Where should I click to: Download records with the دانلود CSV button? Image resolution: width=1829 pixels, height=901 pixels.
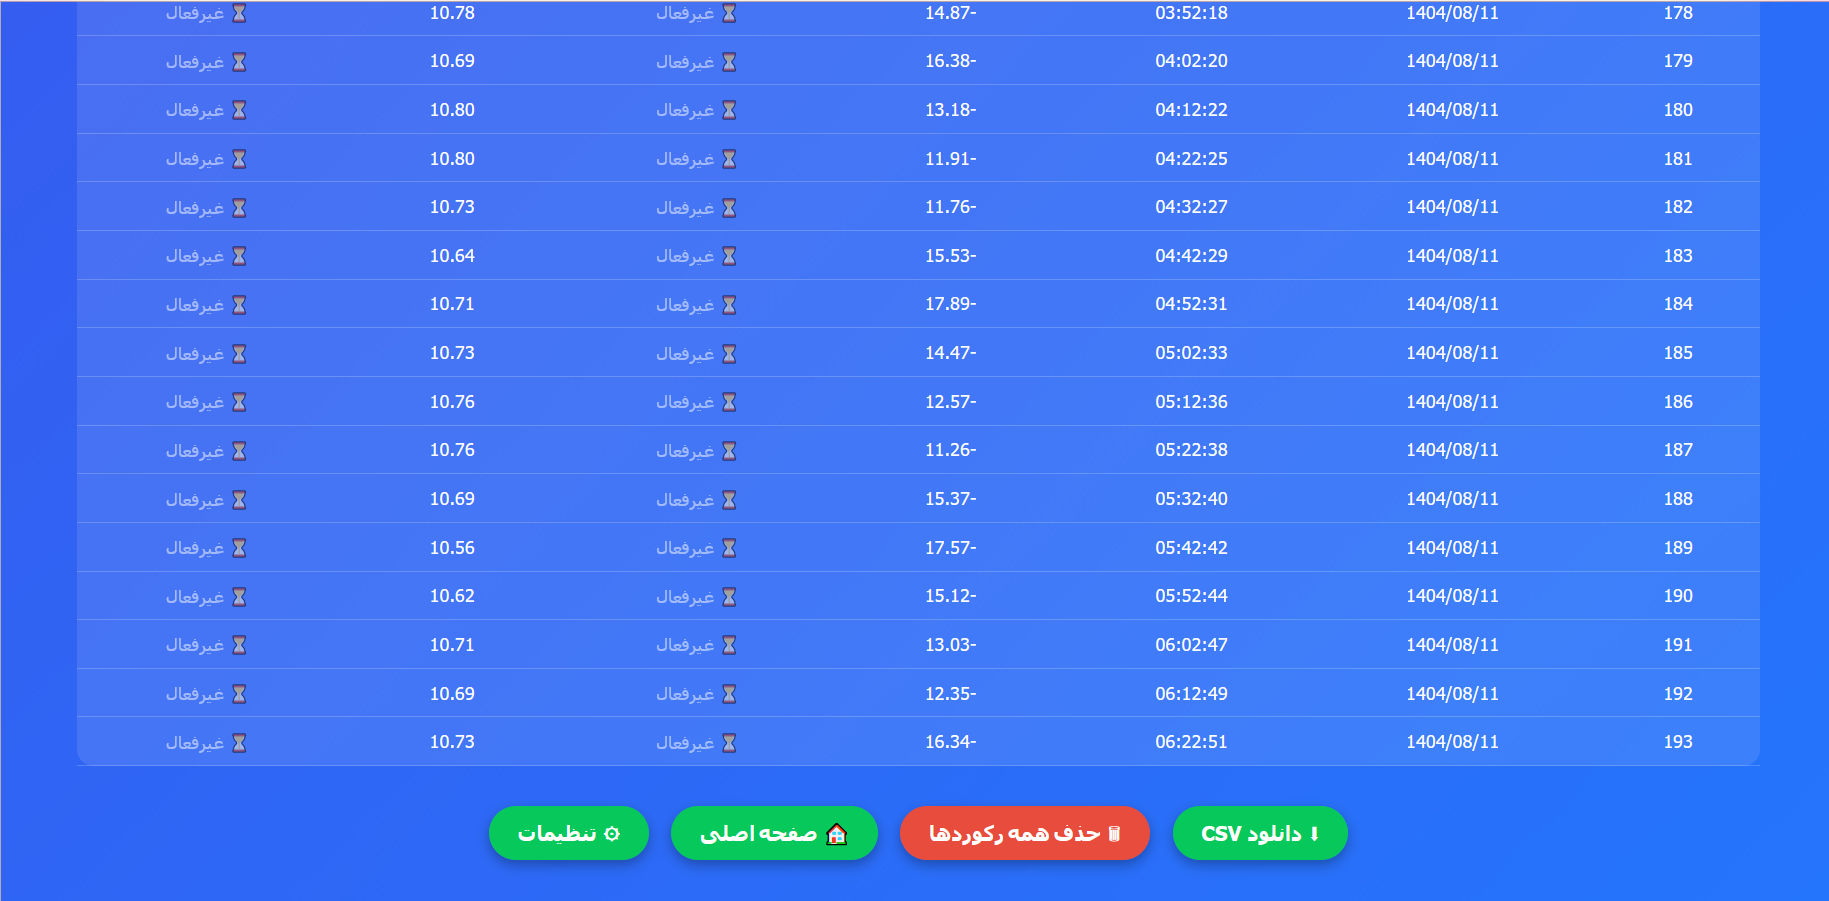[1259, 833]
